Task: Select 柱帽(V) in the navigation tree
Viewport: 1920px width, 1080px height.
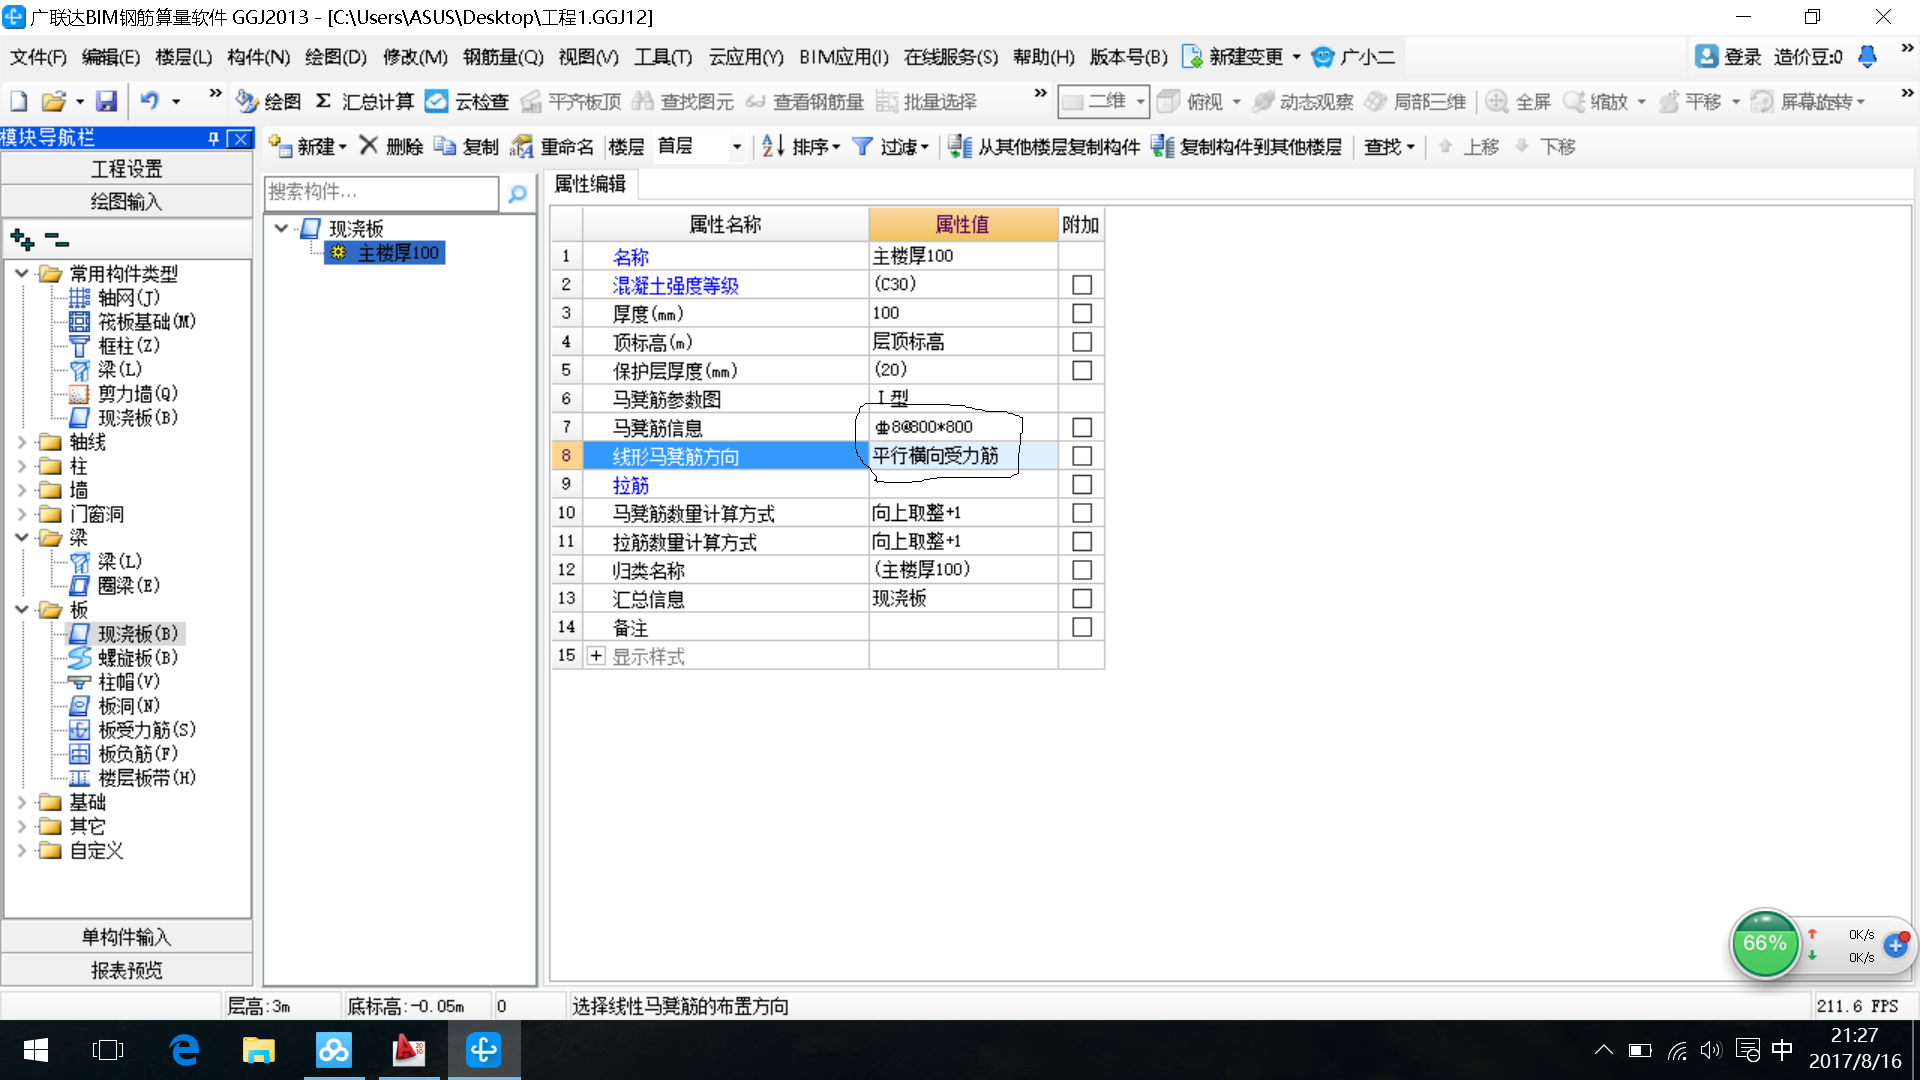Action: click(x=115, y=681)
